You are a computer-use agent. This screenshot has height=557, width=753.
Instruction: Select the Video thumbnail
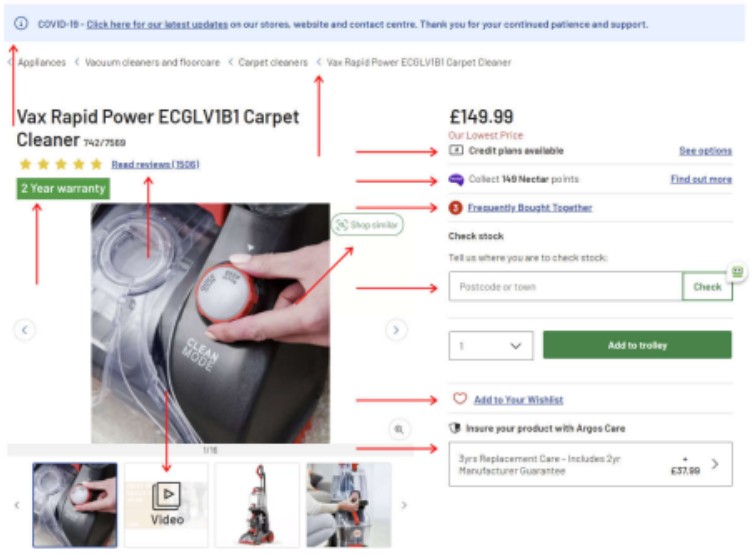167,504
